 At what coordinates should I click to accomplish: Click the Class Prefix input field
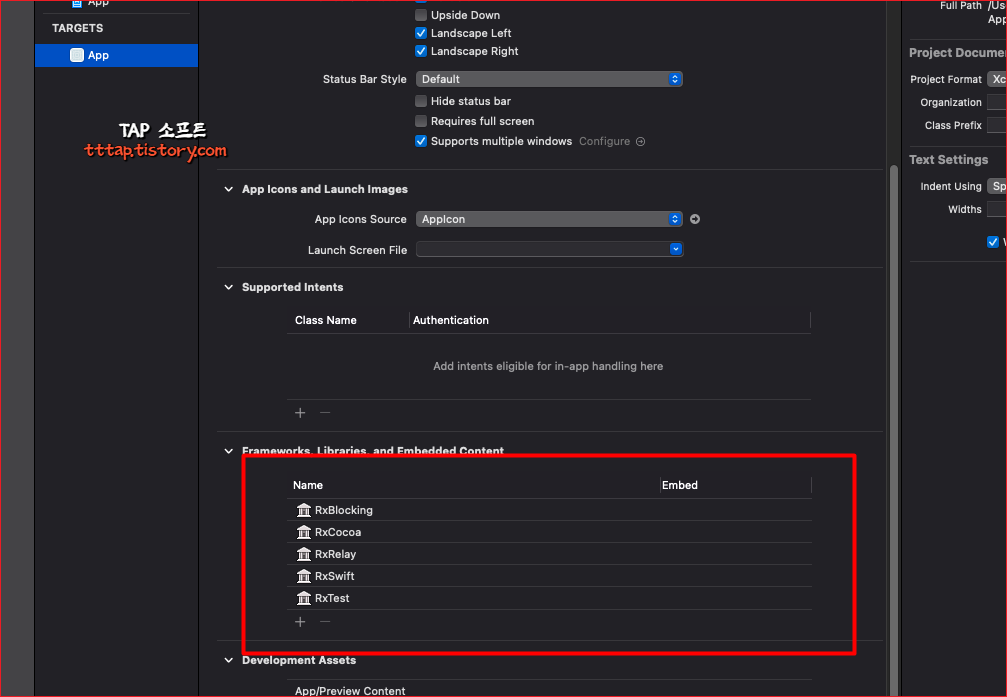coord(997,125)
